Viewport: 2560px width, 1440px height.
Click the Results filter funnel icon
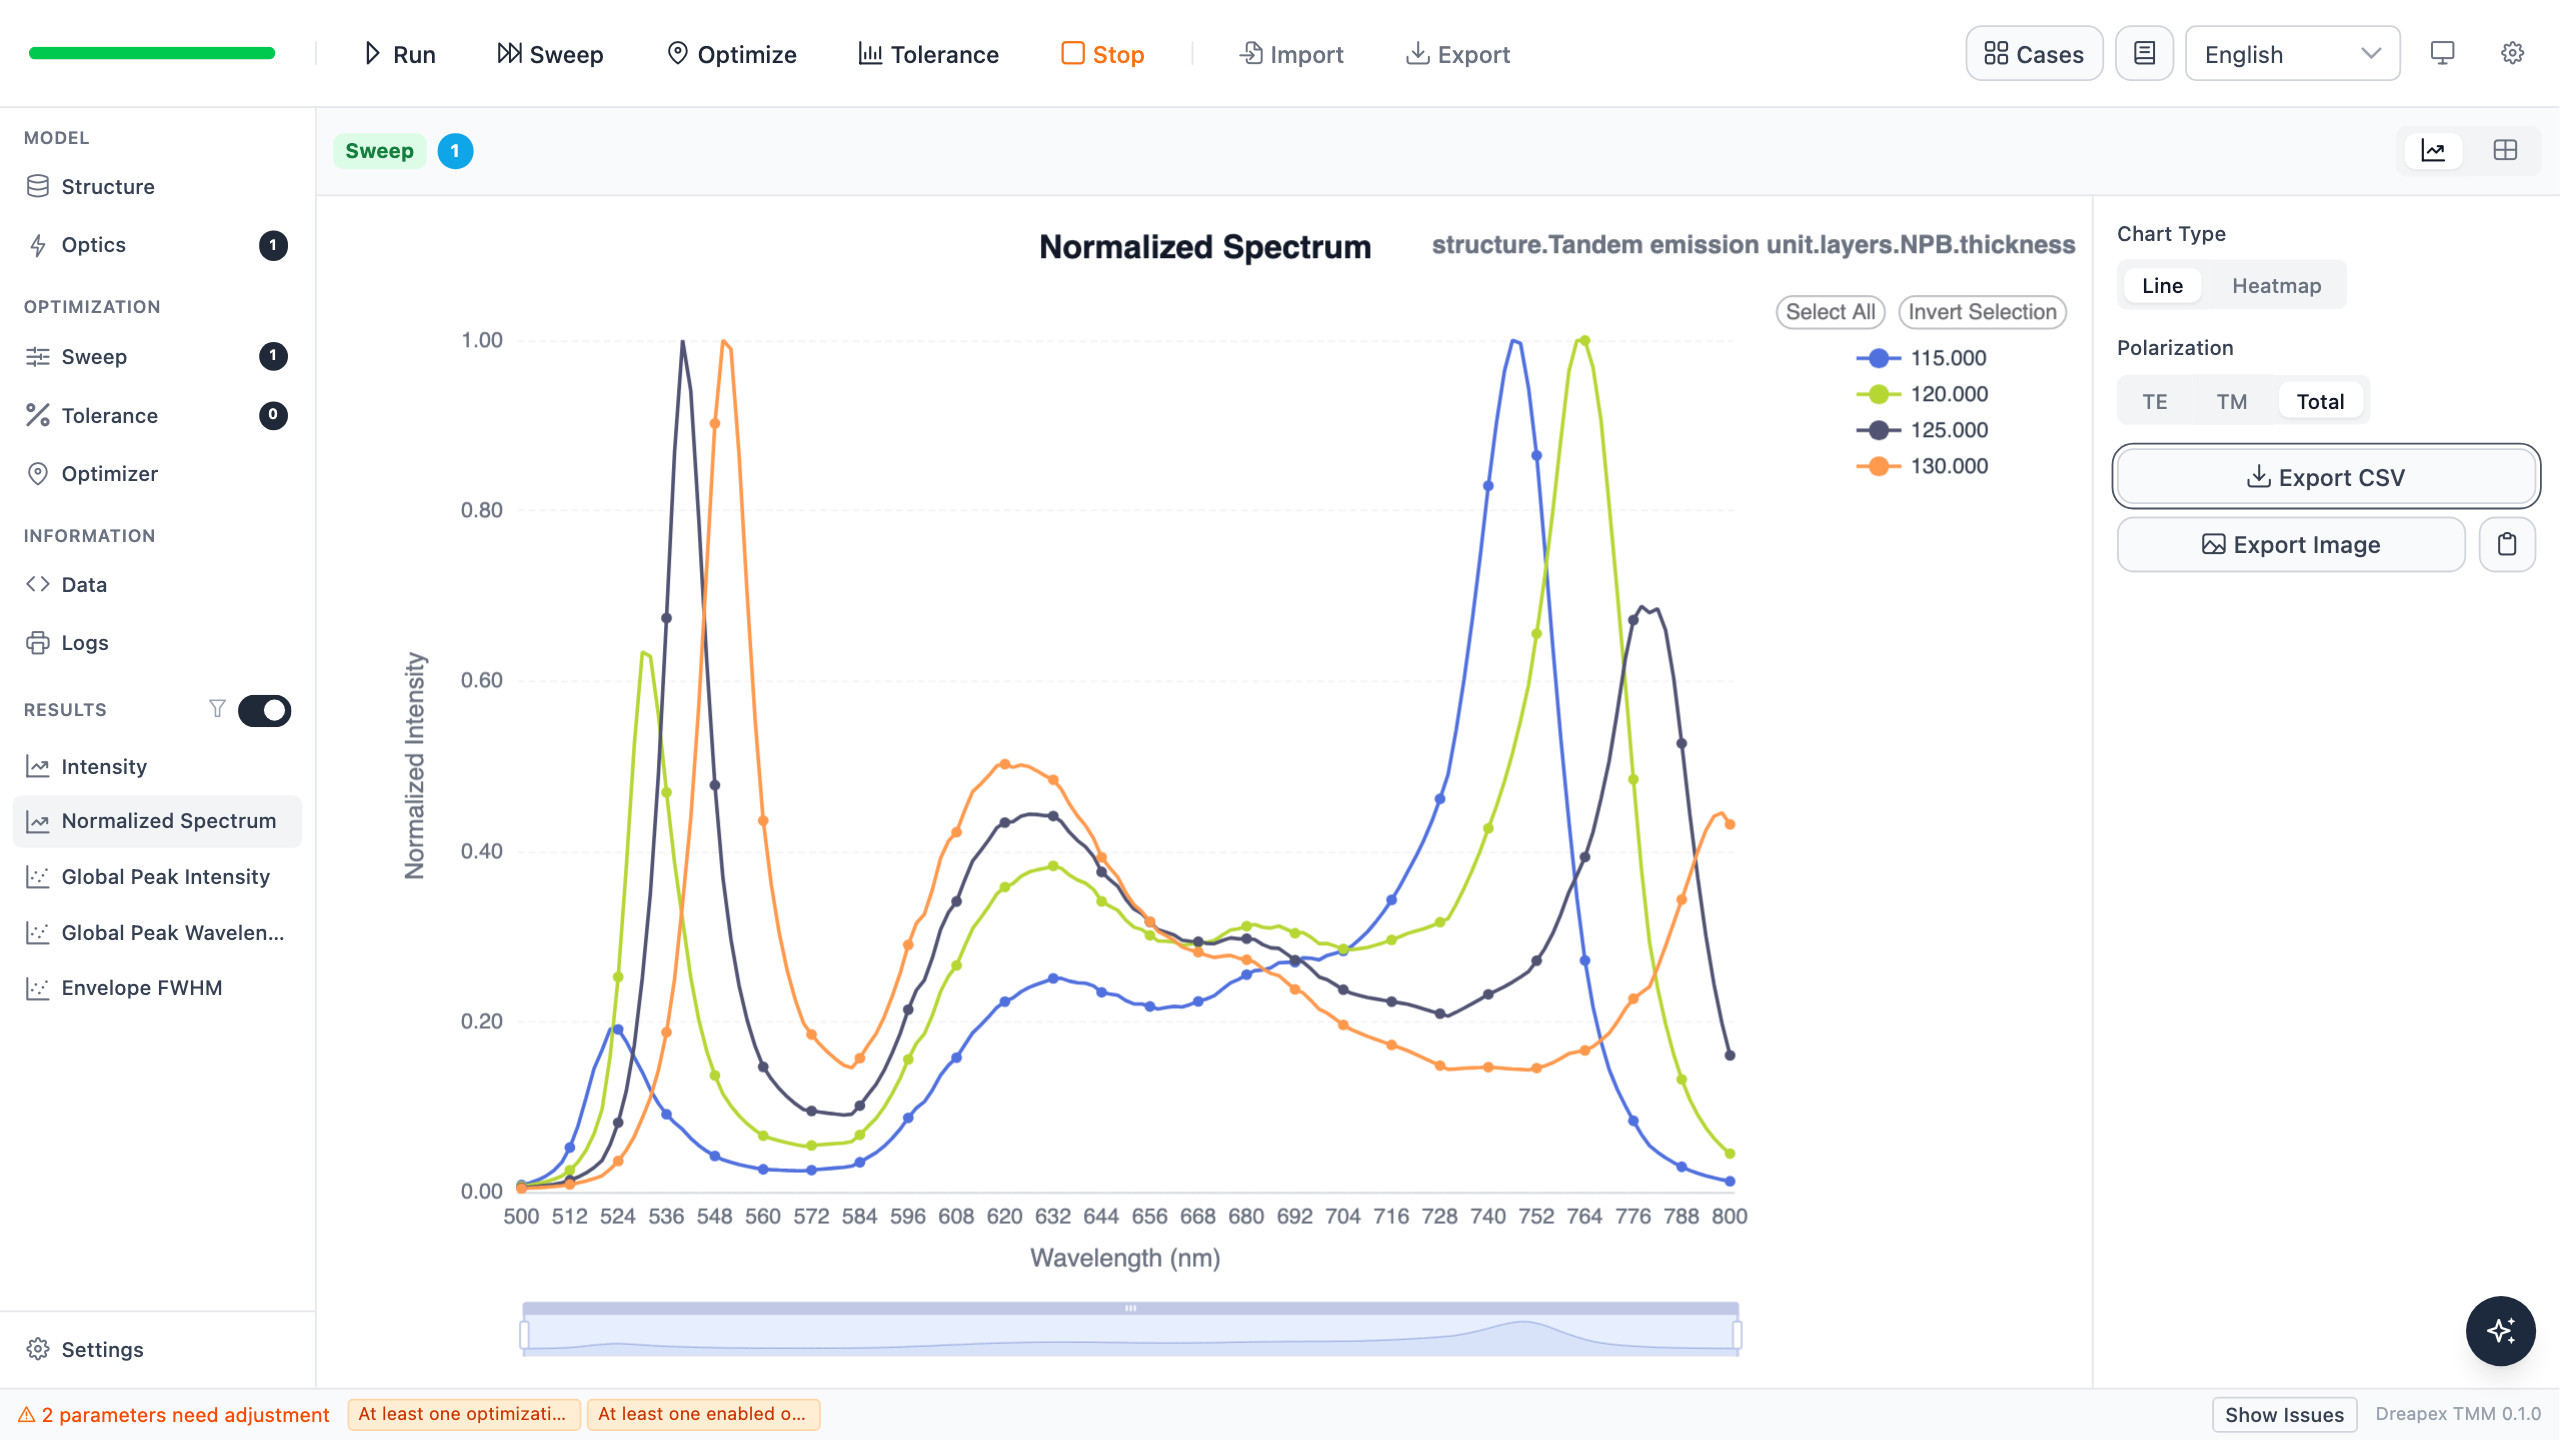pyautogui.click(x=217, y=710)
